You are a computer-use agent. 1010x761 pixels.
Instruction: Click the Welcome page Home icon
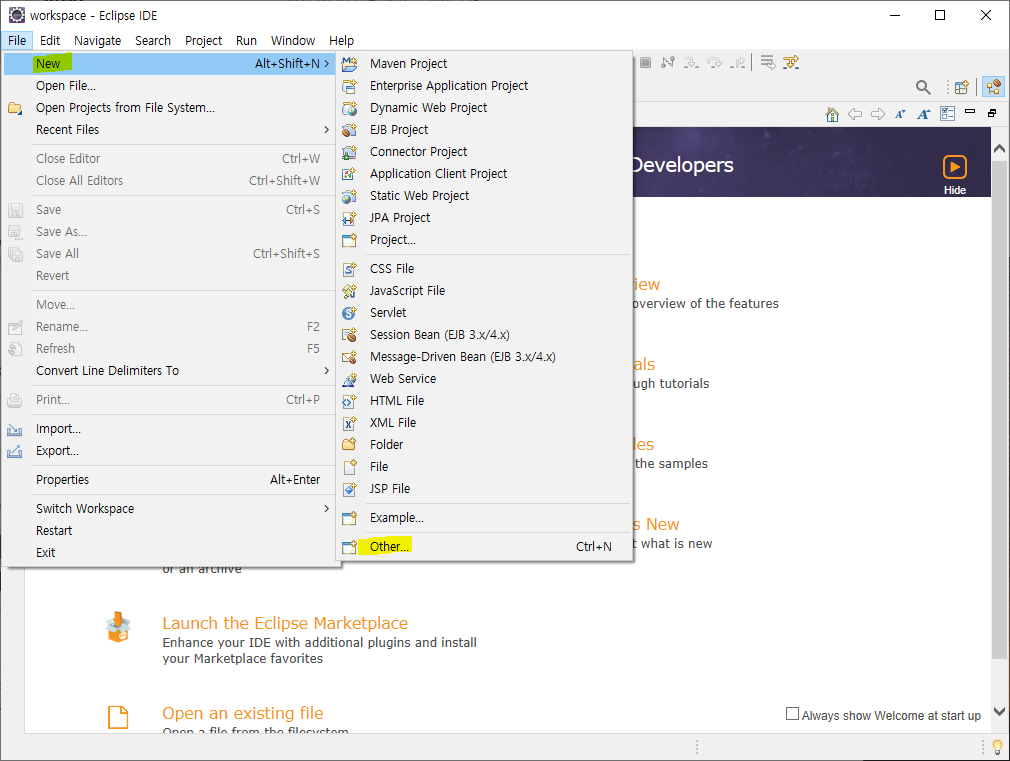click(832, 115)
